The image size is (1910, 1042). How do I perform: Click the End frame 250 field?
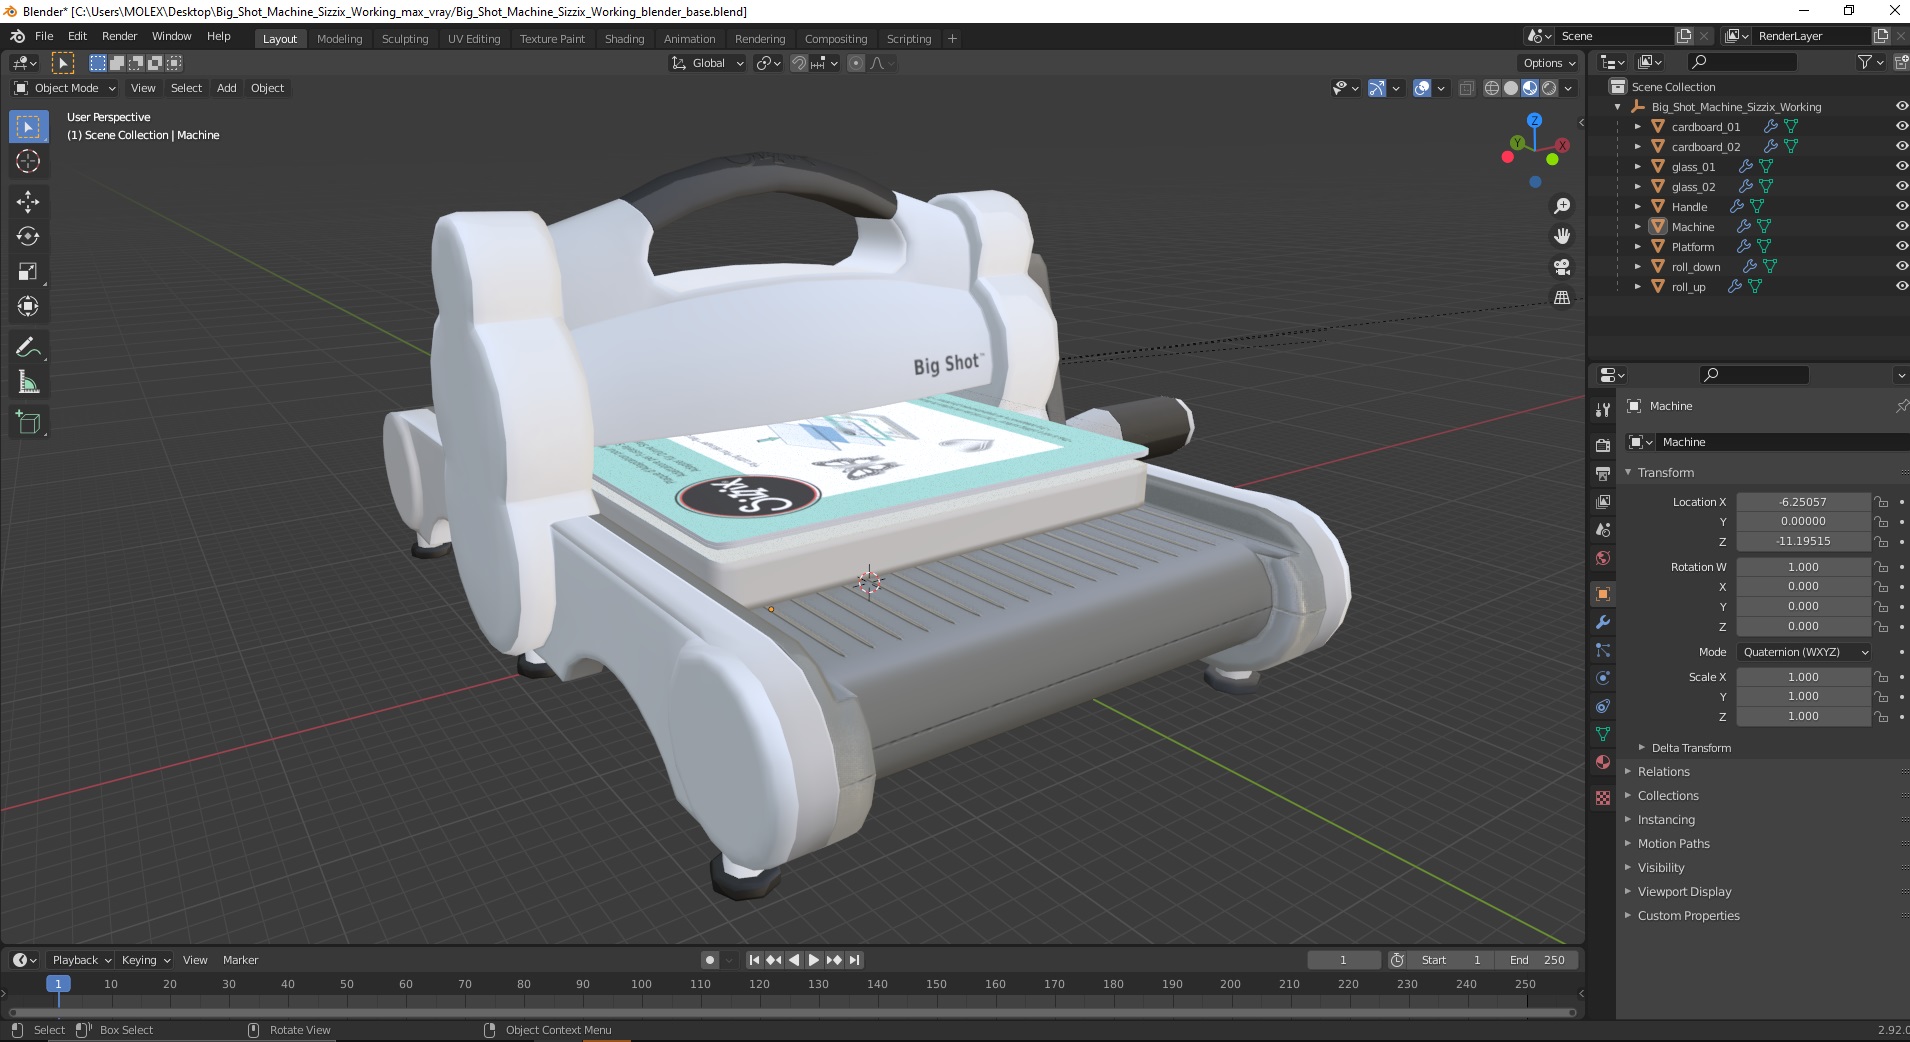[x=1538, y=960]
